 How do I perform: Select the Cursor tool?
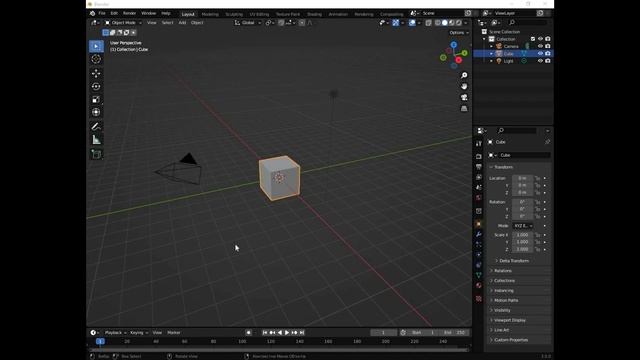pos(96,59)
